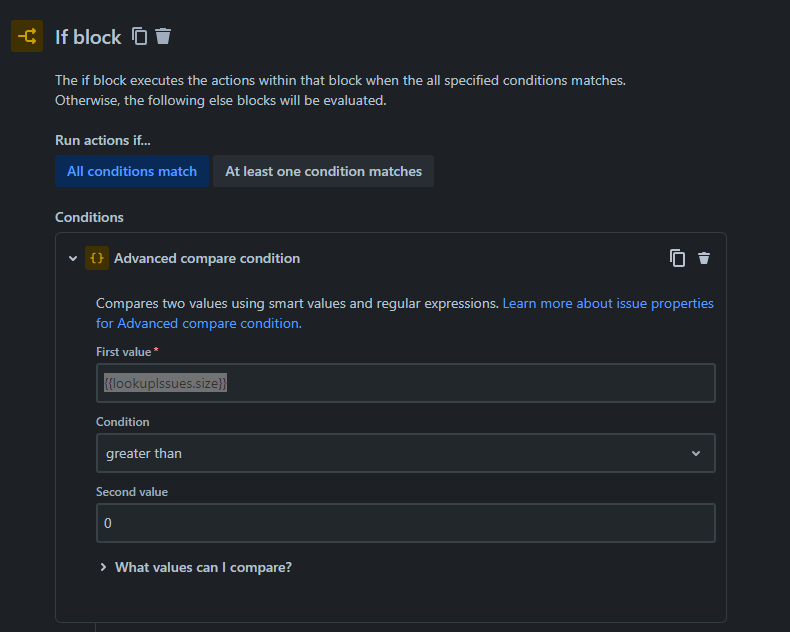Collapse the Advanced compare condition section
The height and width of the screenshot is (632, 790).
72,258
